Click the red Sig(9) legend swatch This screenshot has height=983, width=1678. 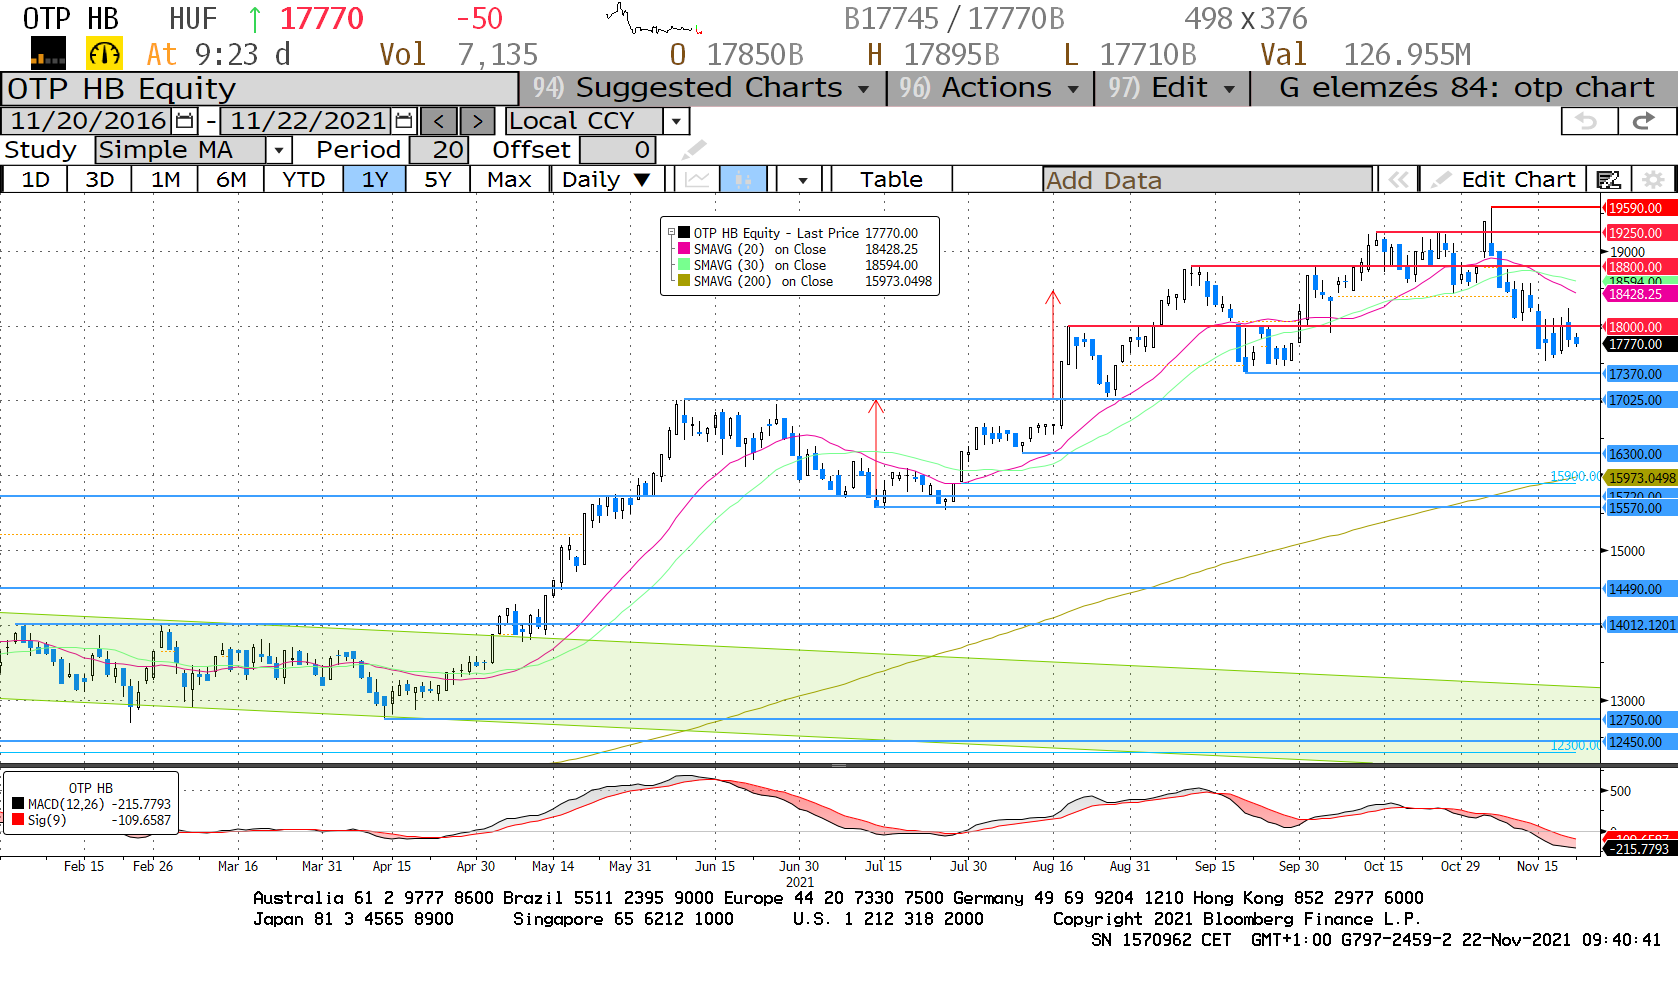18,819
